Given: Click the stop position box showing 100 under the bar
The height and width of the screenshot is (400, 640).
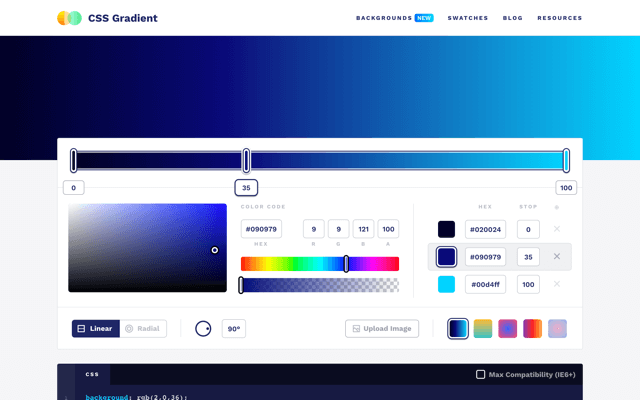Looking at the screenshot, I should click(566, 188).
